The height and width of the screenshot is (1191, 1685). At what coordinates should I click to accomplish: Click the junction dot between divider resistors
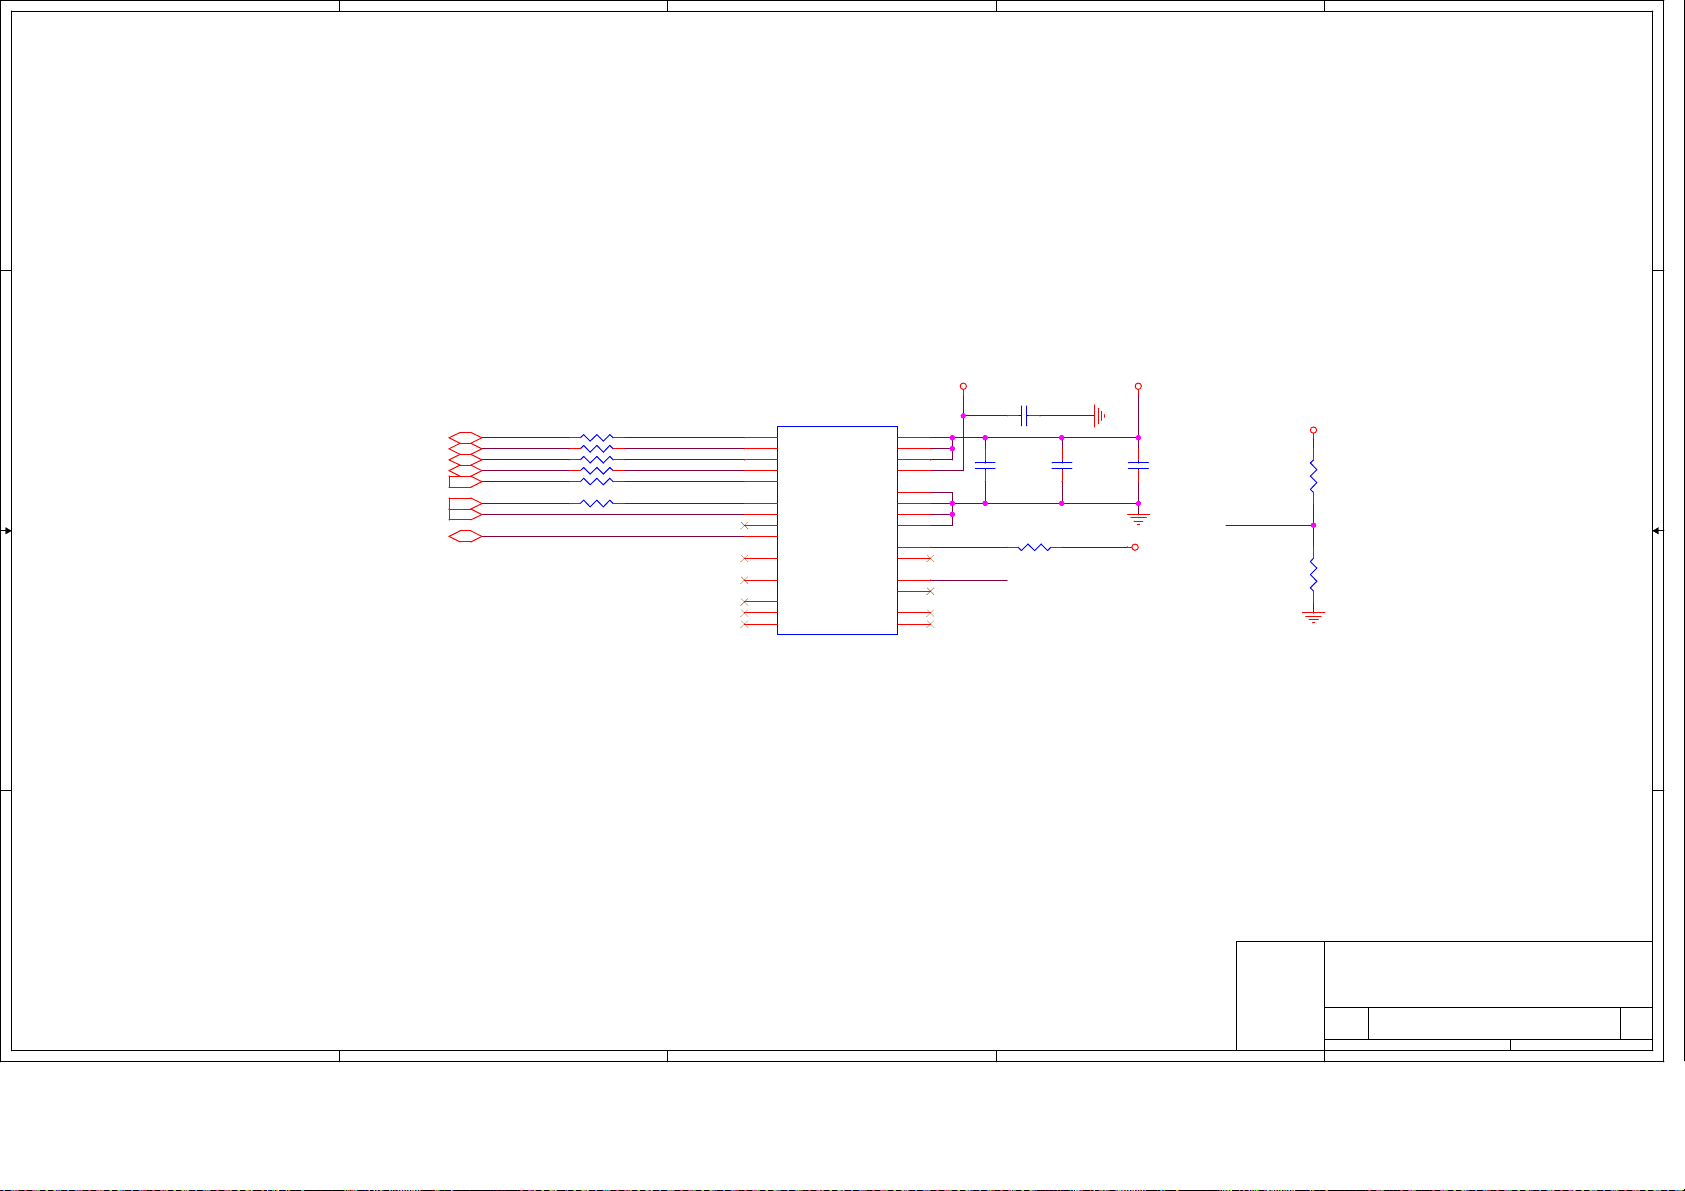[1313, 525]
